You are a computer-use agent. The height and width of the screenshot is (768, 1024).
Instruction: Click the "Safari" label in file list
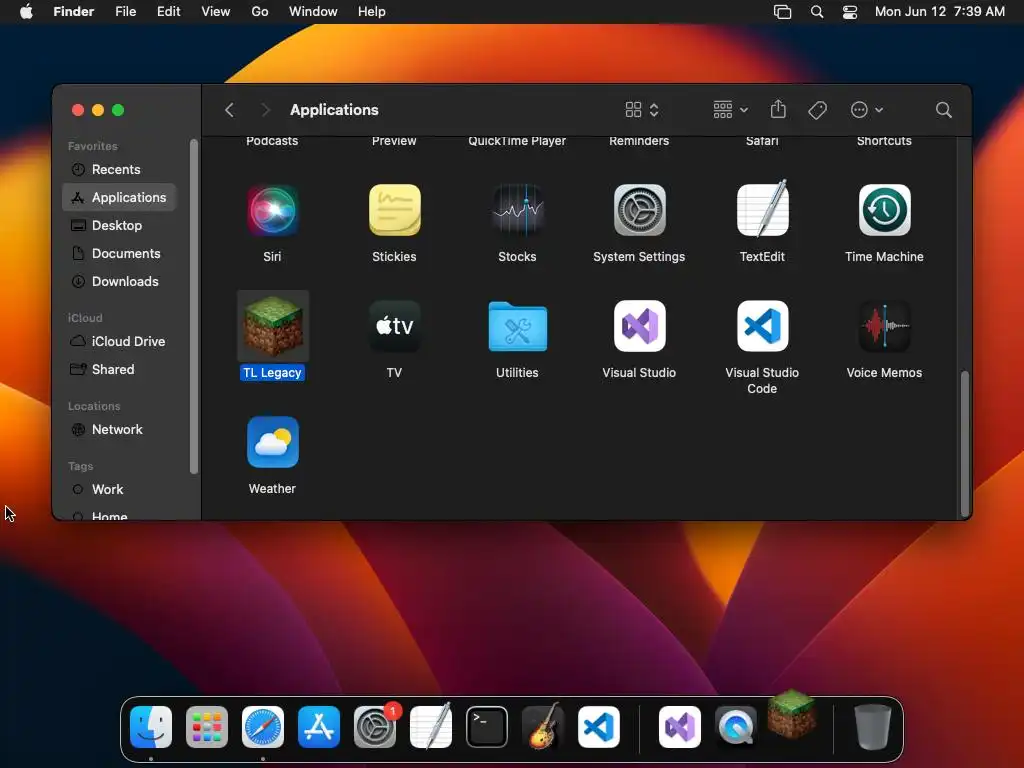(x=762, y=141)
